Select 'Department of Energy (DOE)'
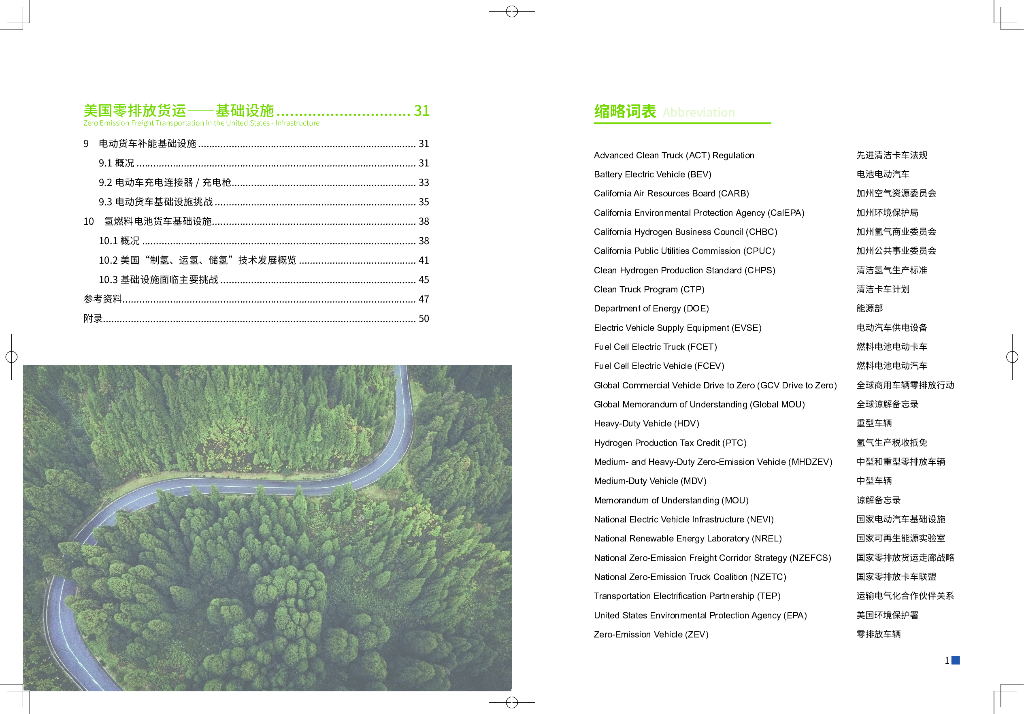 coord(651,308)
